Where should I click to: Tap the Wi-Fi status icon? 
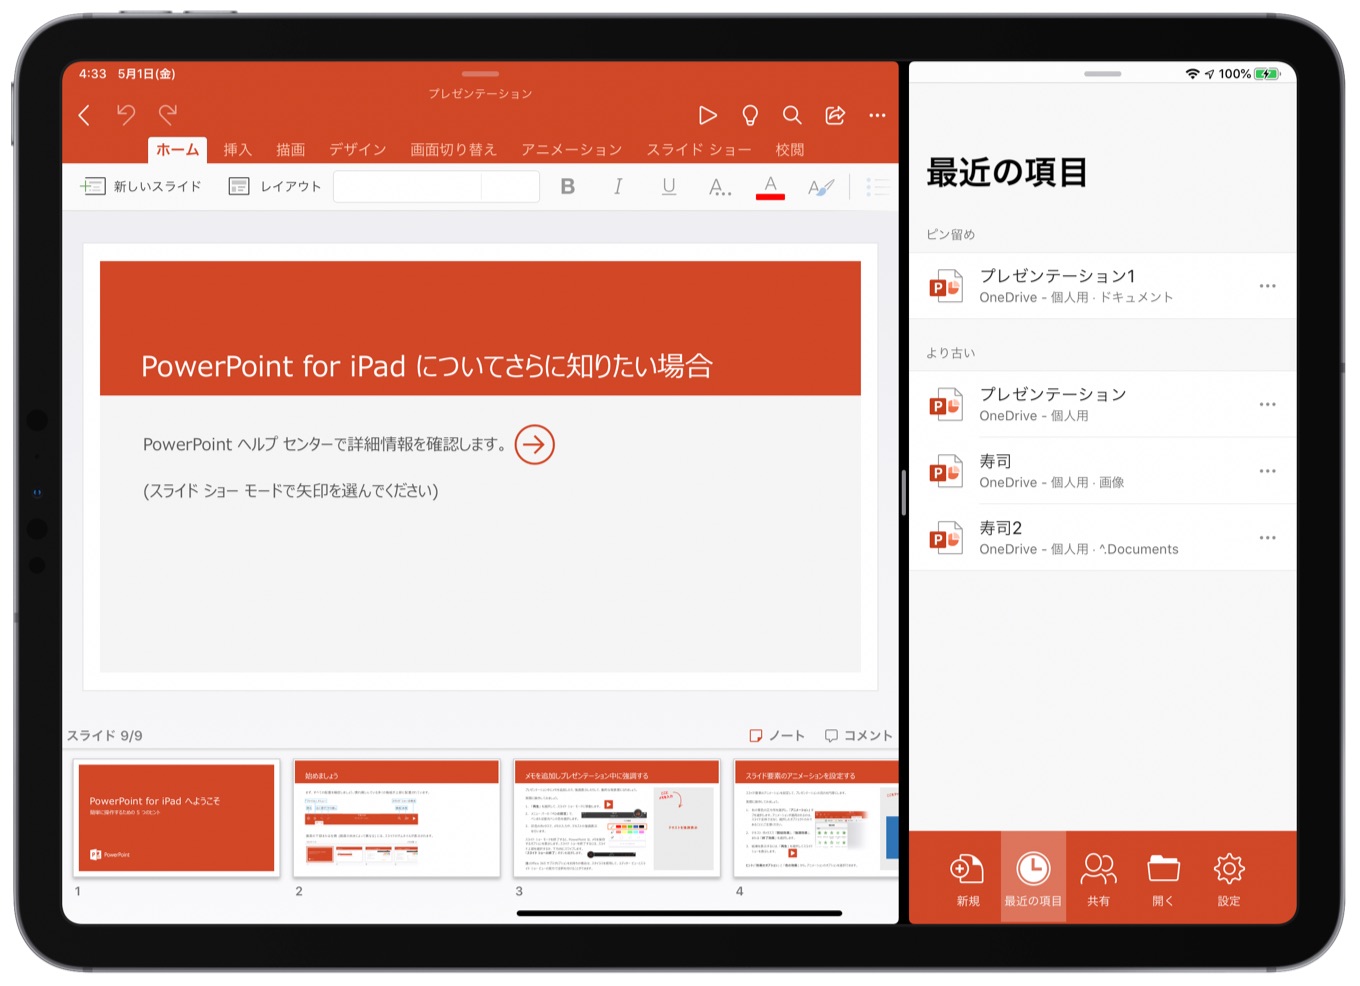(1192, 74)
